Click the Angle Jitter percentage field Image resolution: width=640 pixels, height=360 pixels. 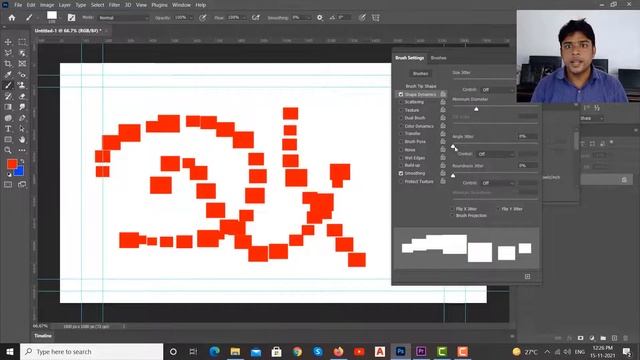[x=527, y=136]
